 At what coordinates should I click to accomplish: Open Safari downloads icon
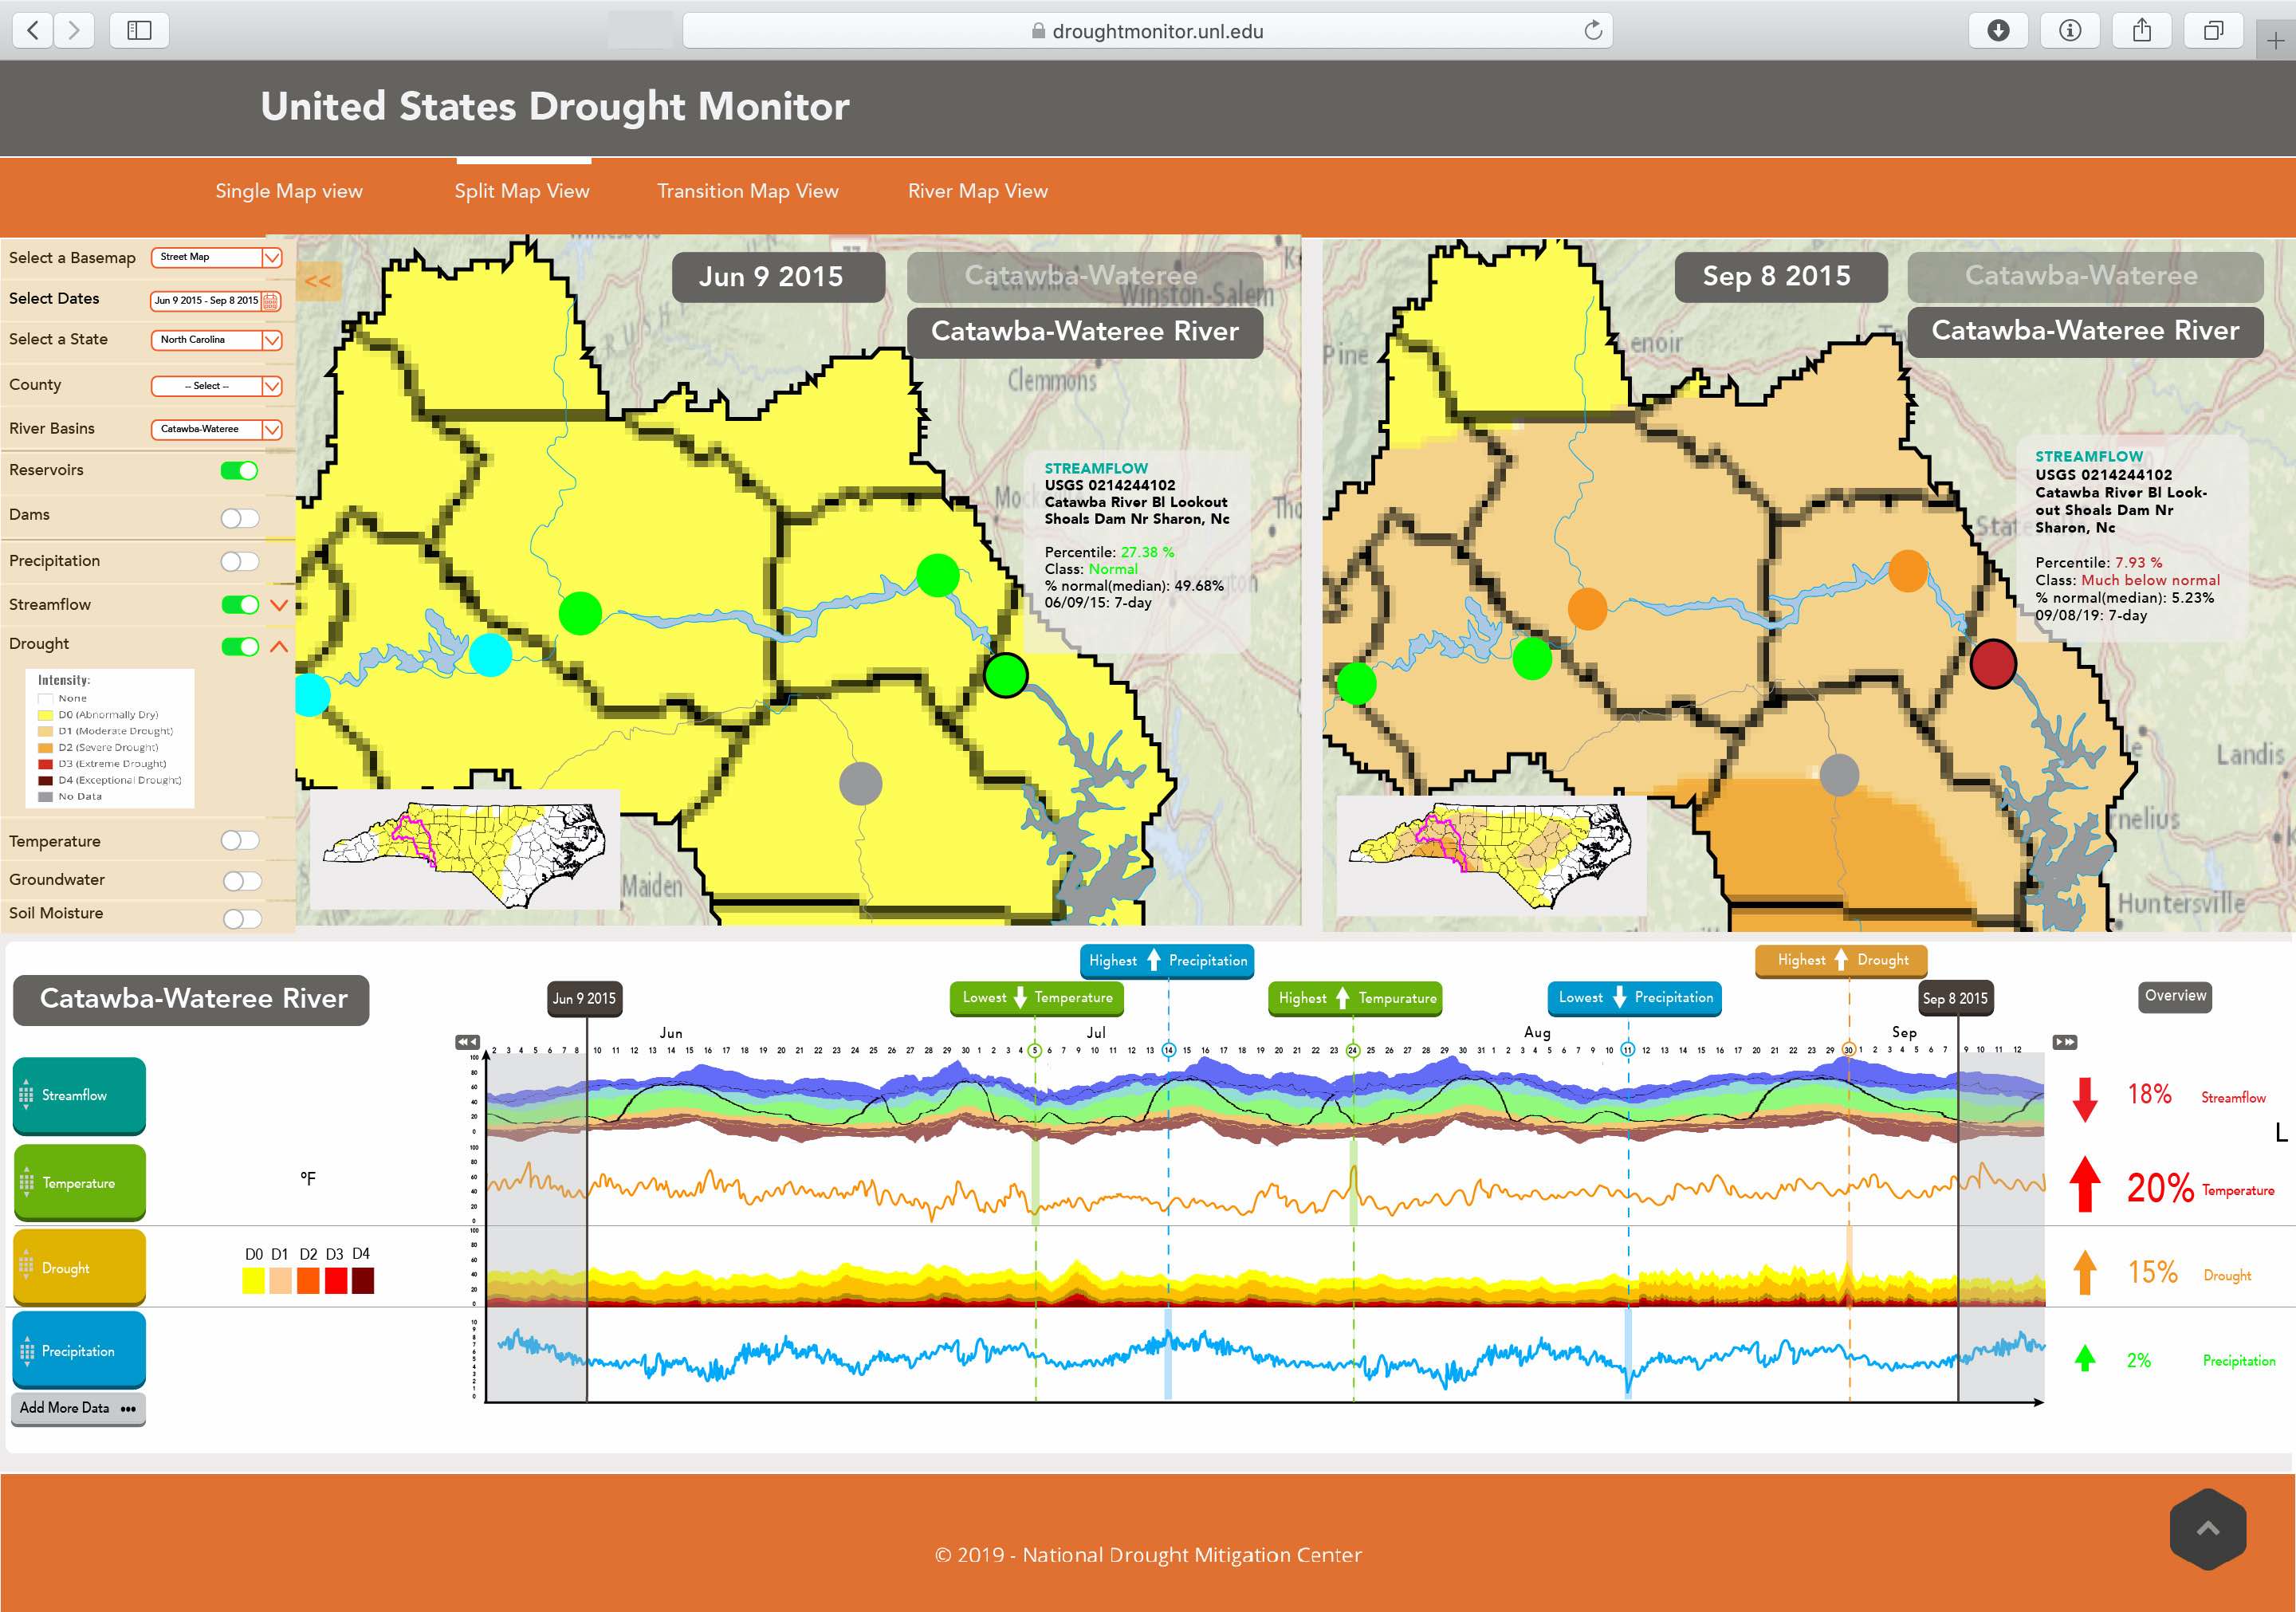pos(1998,30)
